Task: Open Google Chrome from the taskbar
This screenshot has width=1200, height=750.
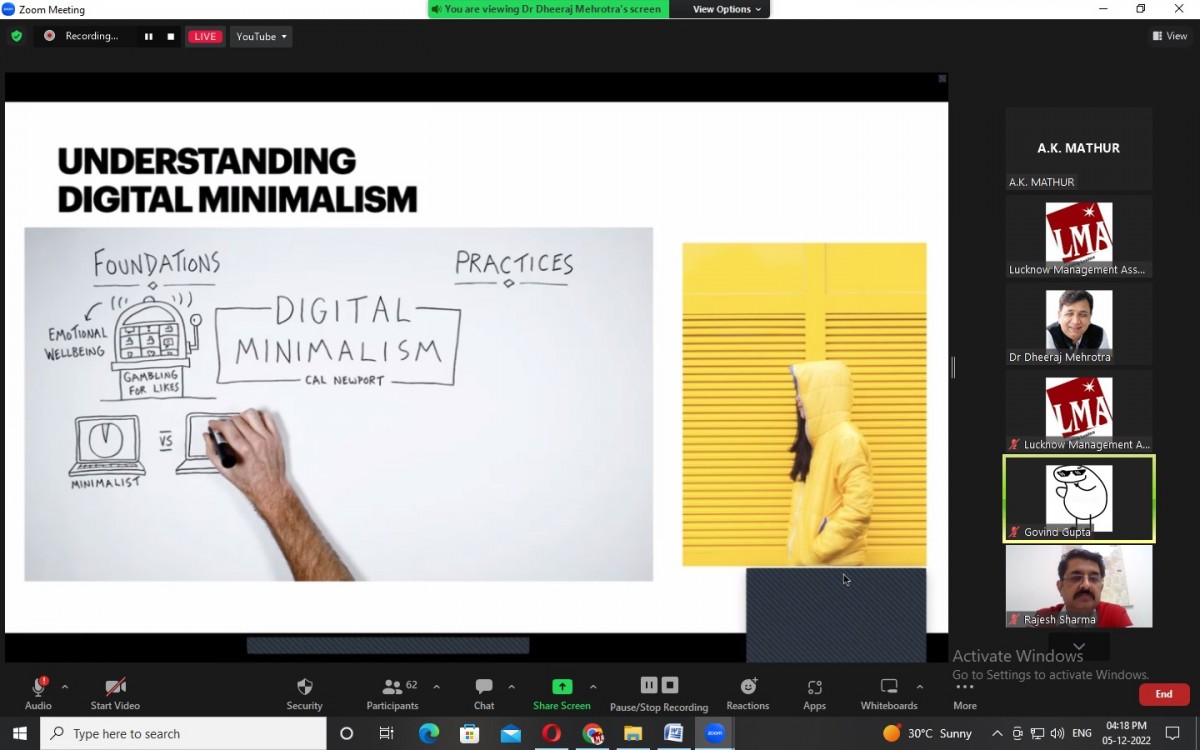Action: (592, 733)
